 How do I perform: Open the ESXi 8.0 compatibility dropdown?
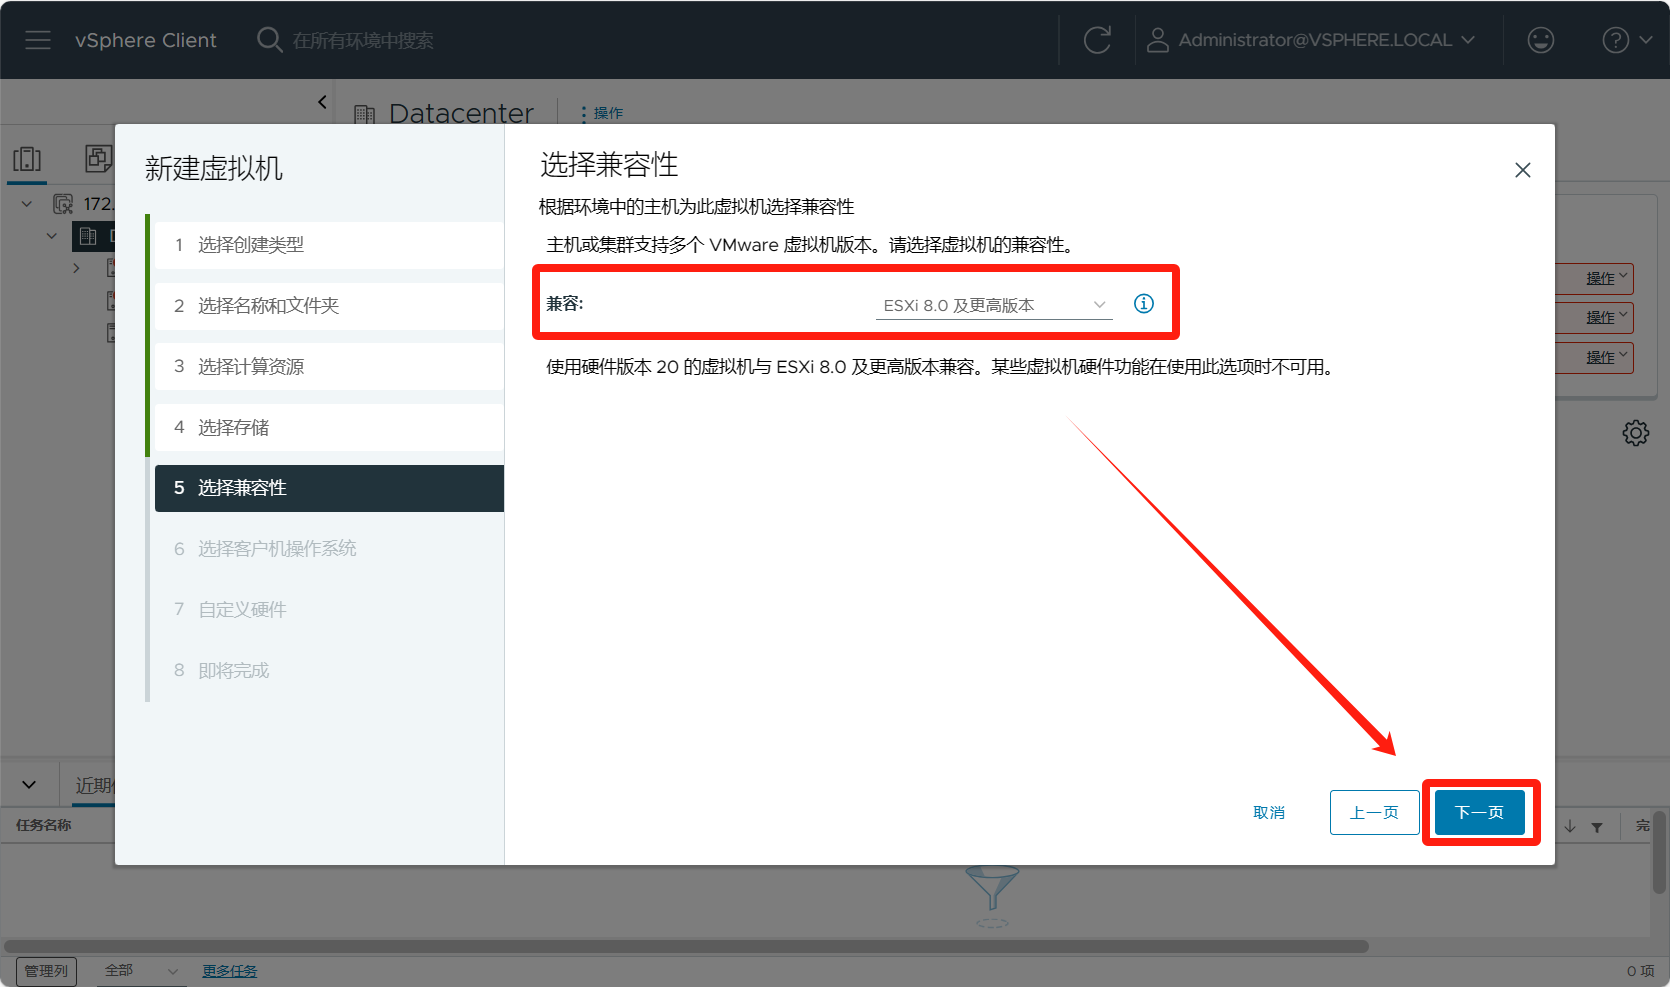click(x=993, y=305)
